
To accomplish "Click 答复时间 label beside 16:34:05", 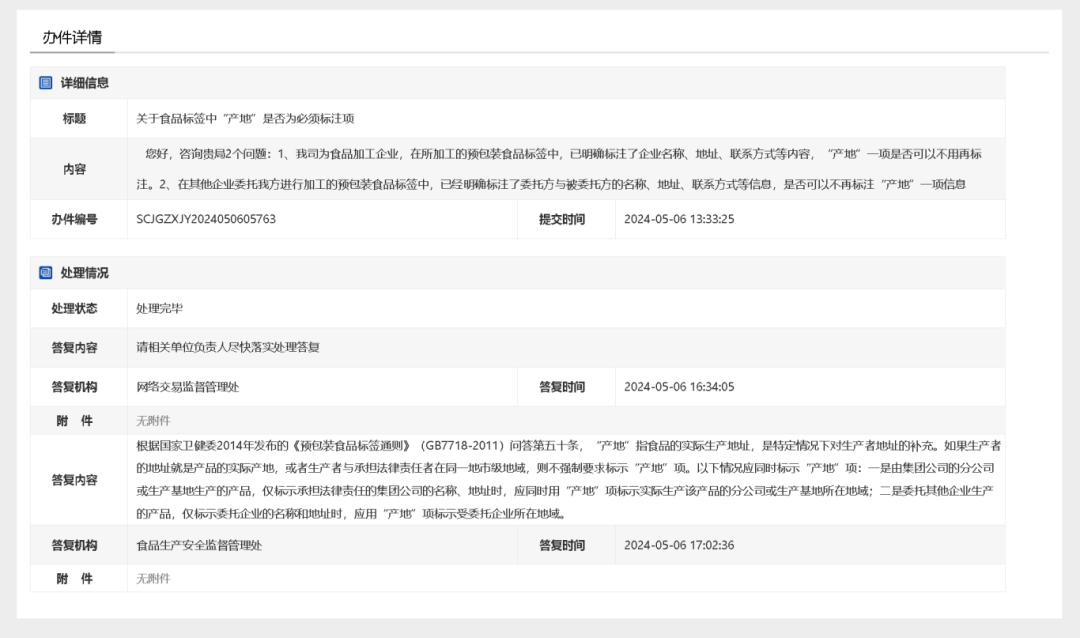I will point(562,387).
